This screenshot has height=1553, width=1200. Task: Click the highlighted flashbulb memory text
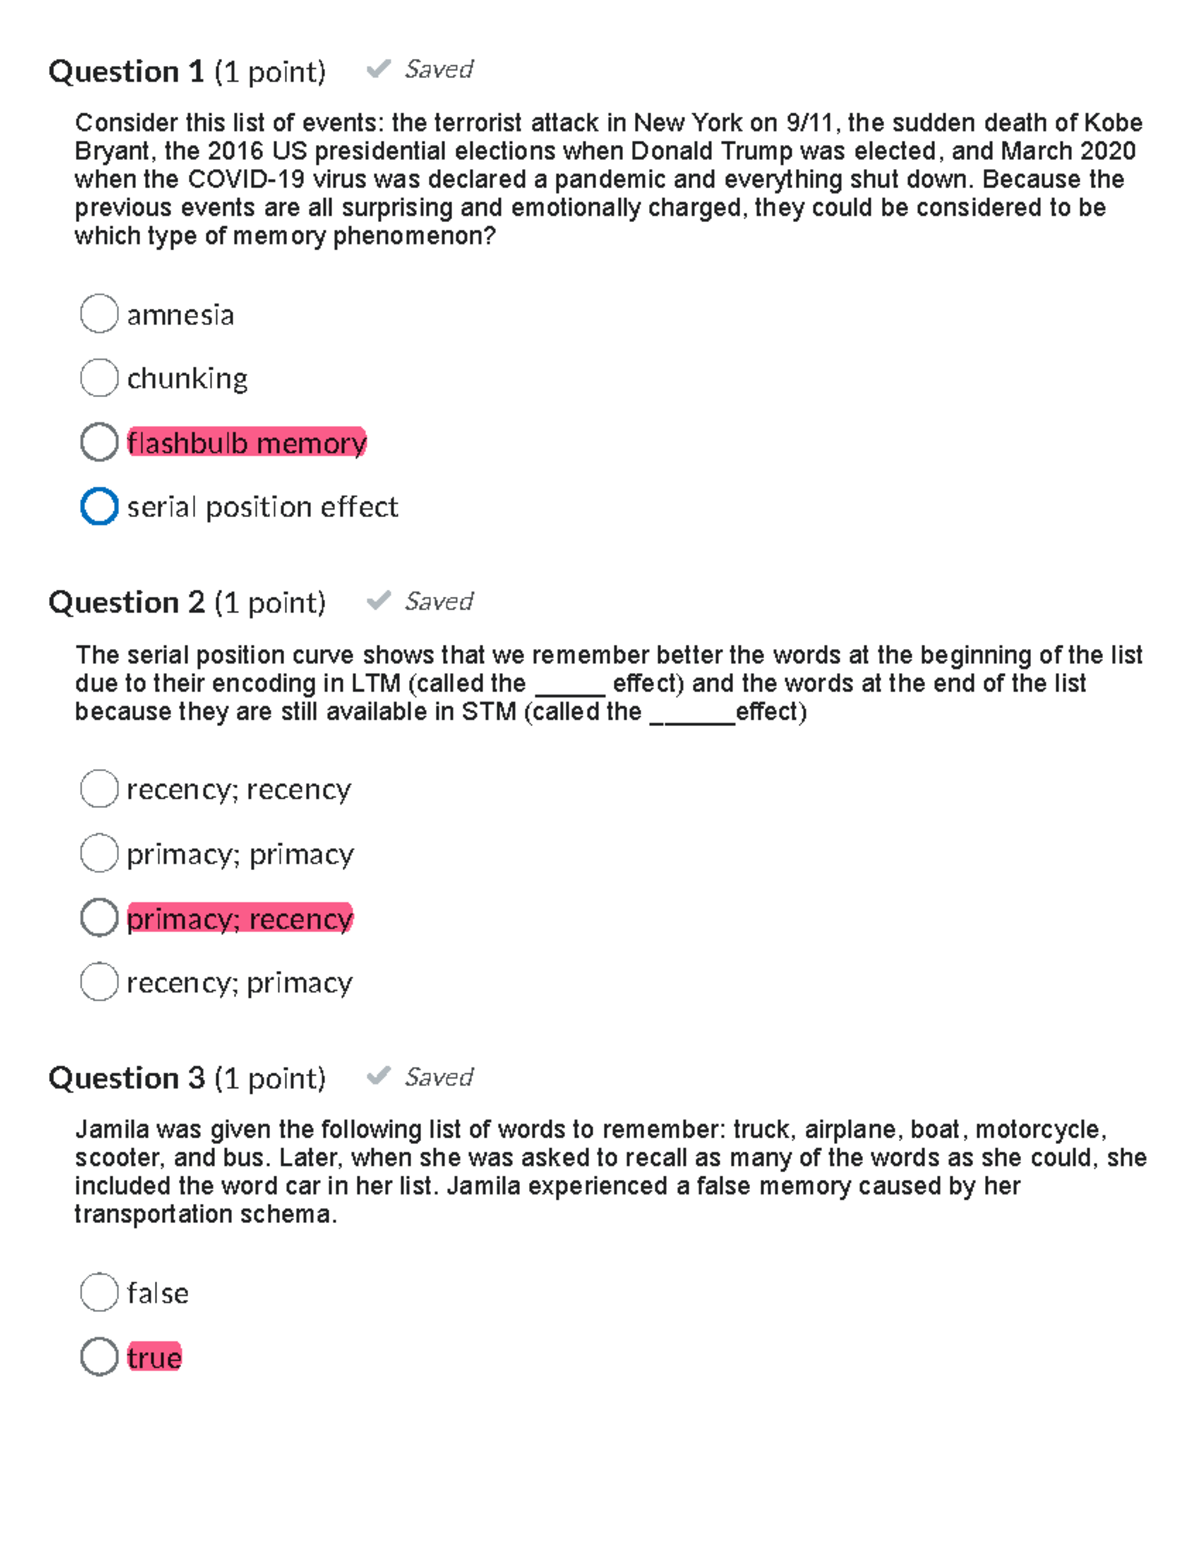[246, 443]
